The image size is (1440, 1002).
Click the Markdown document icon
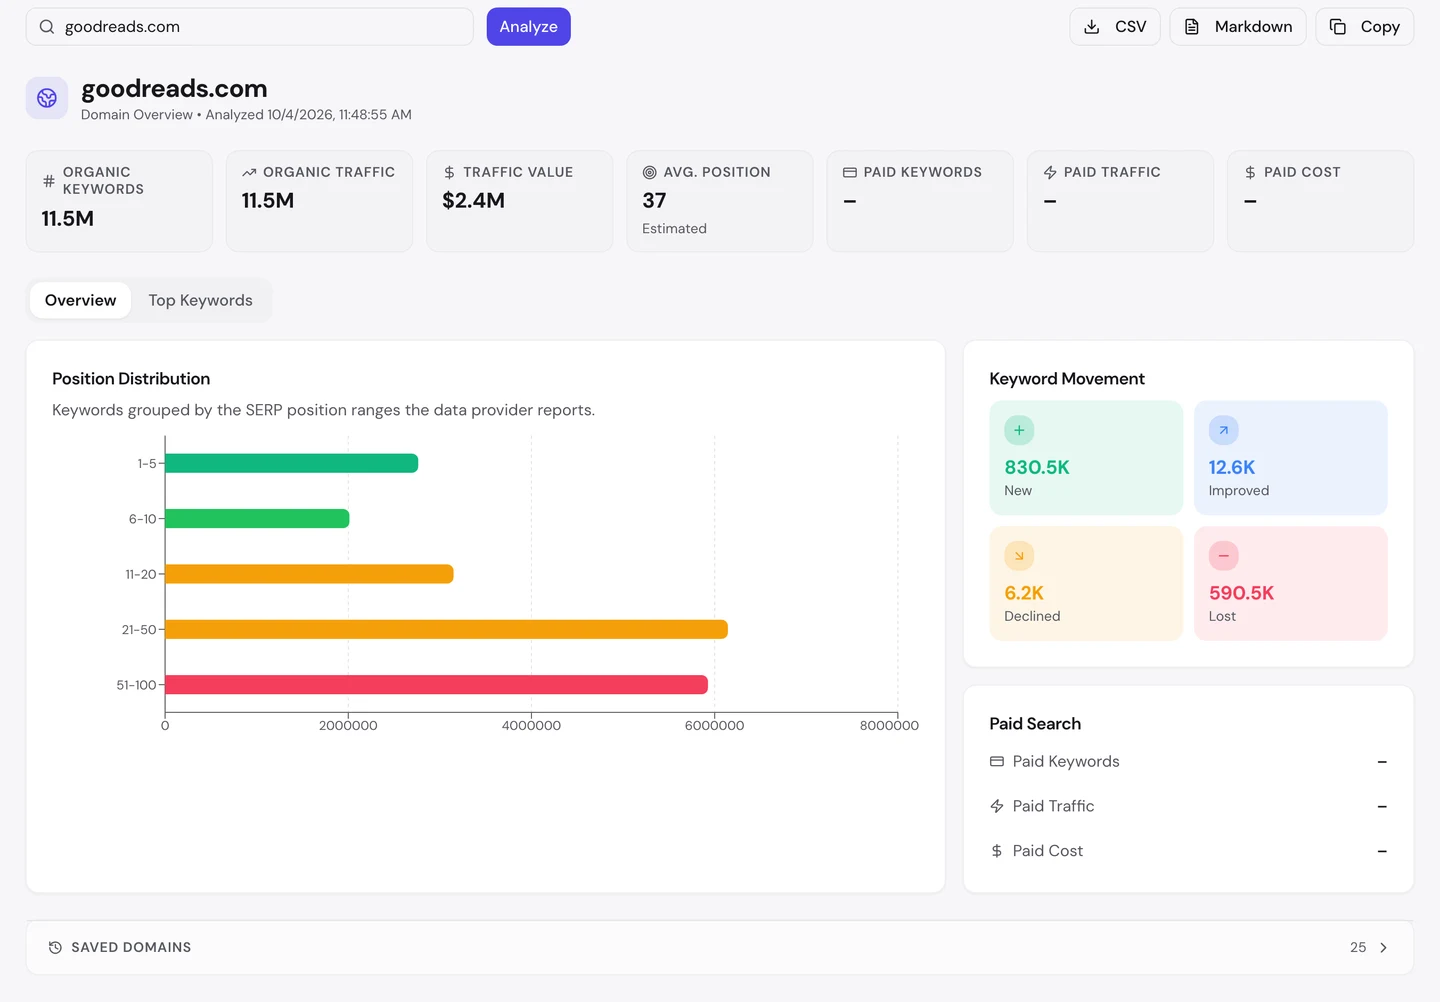1192,27
